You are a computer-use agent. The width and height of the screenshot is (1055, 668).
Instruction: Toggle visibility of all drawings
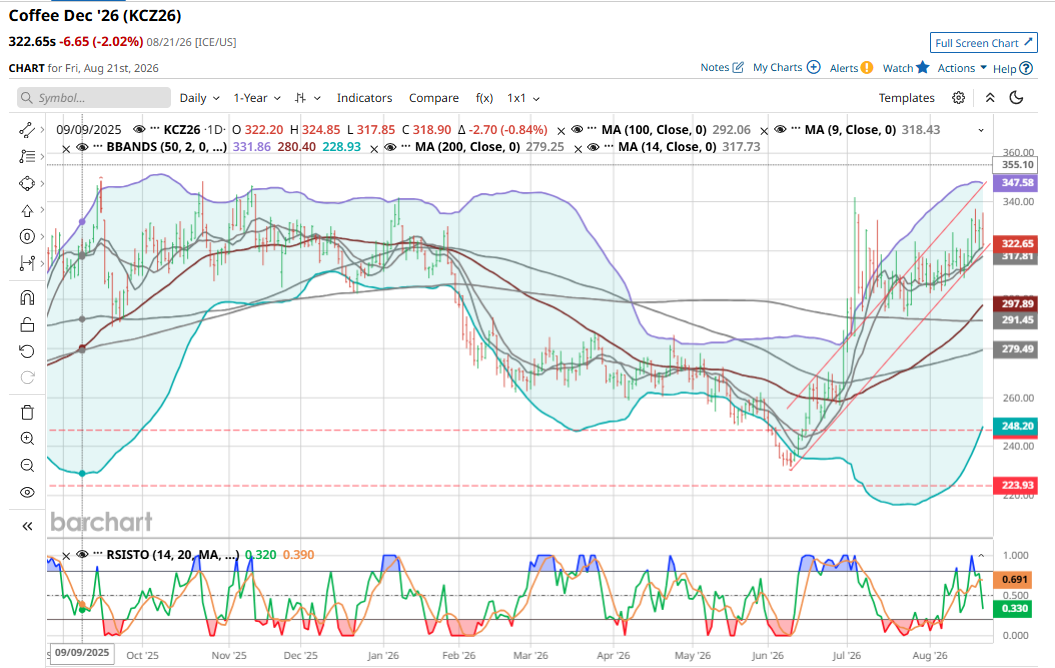click(27, 492)
